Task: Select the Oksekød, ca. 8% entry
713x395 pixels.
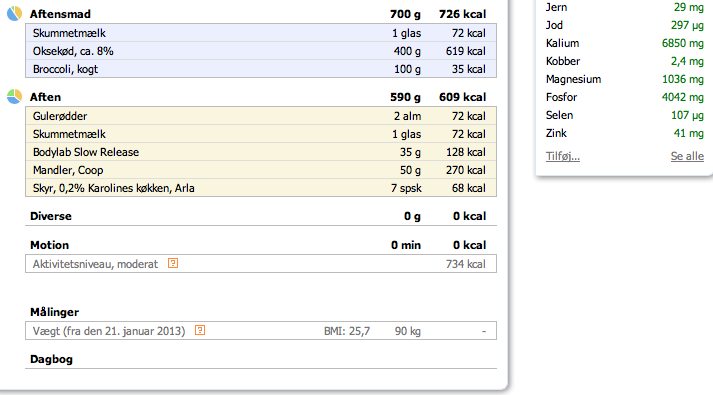Action: pos(261,51)
